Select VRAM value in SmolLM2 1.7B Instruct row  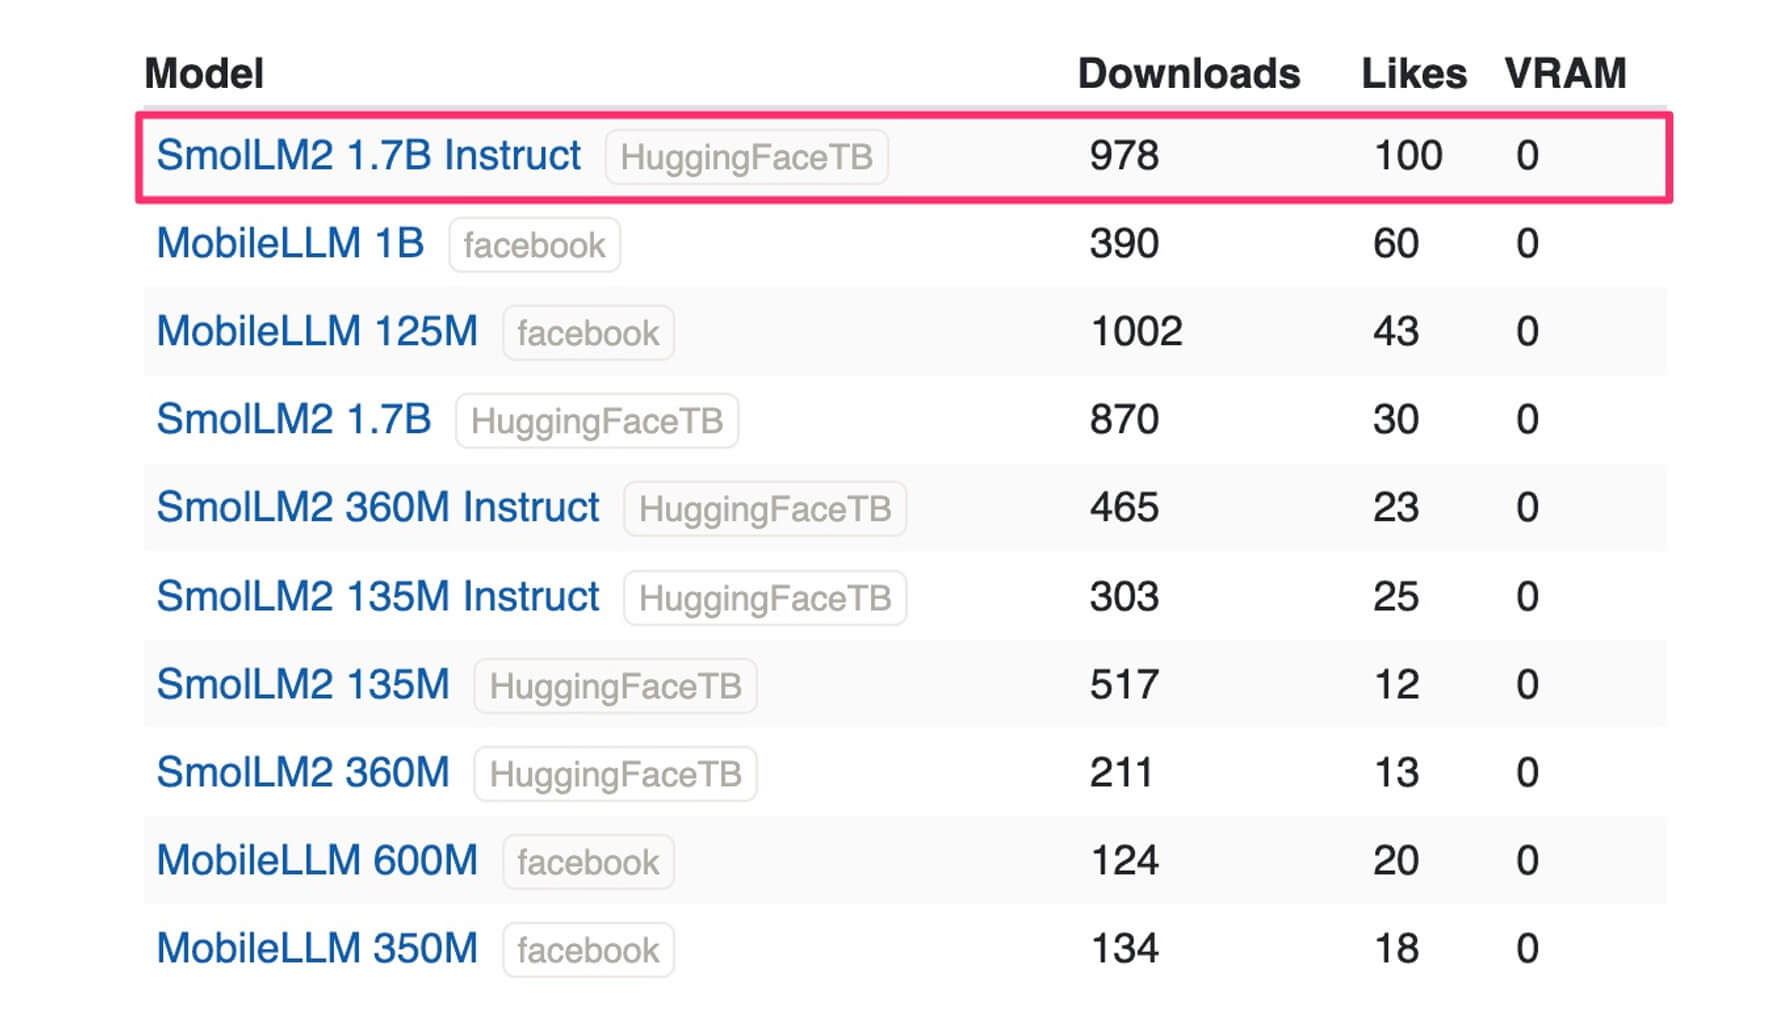coord(1527,156)
